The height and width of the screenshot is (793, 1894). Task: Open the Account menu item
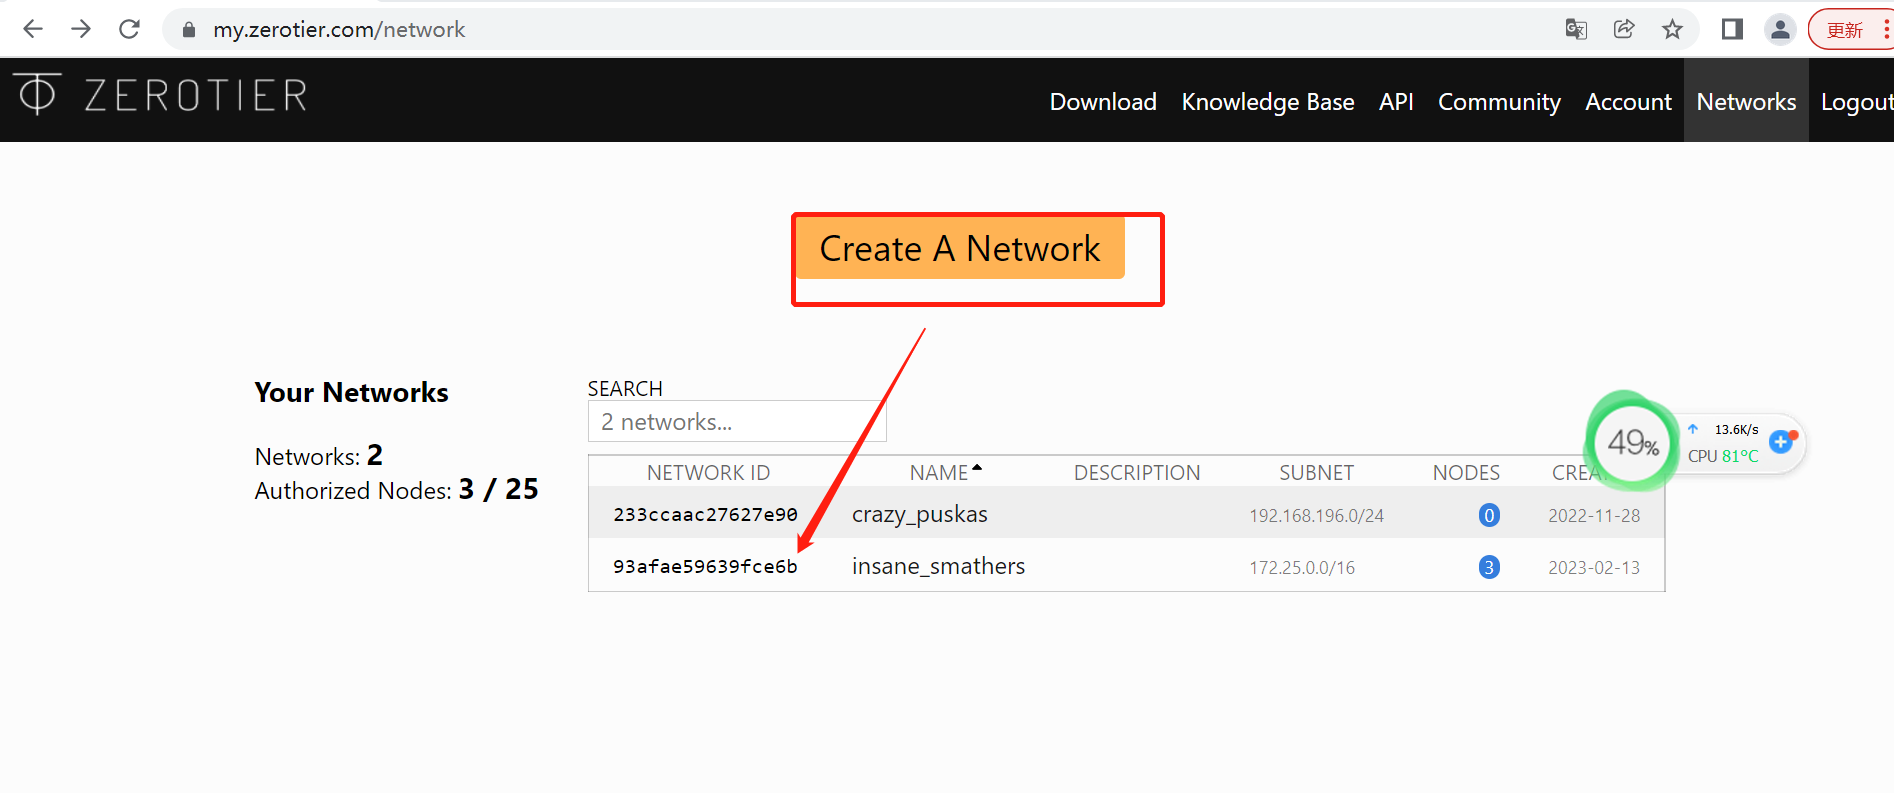click(1628, 102)
